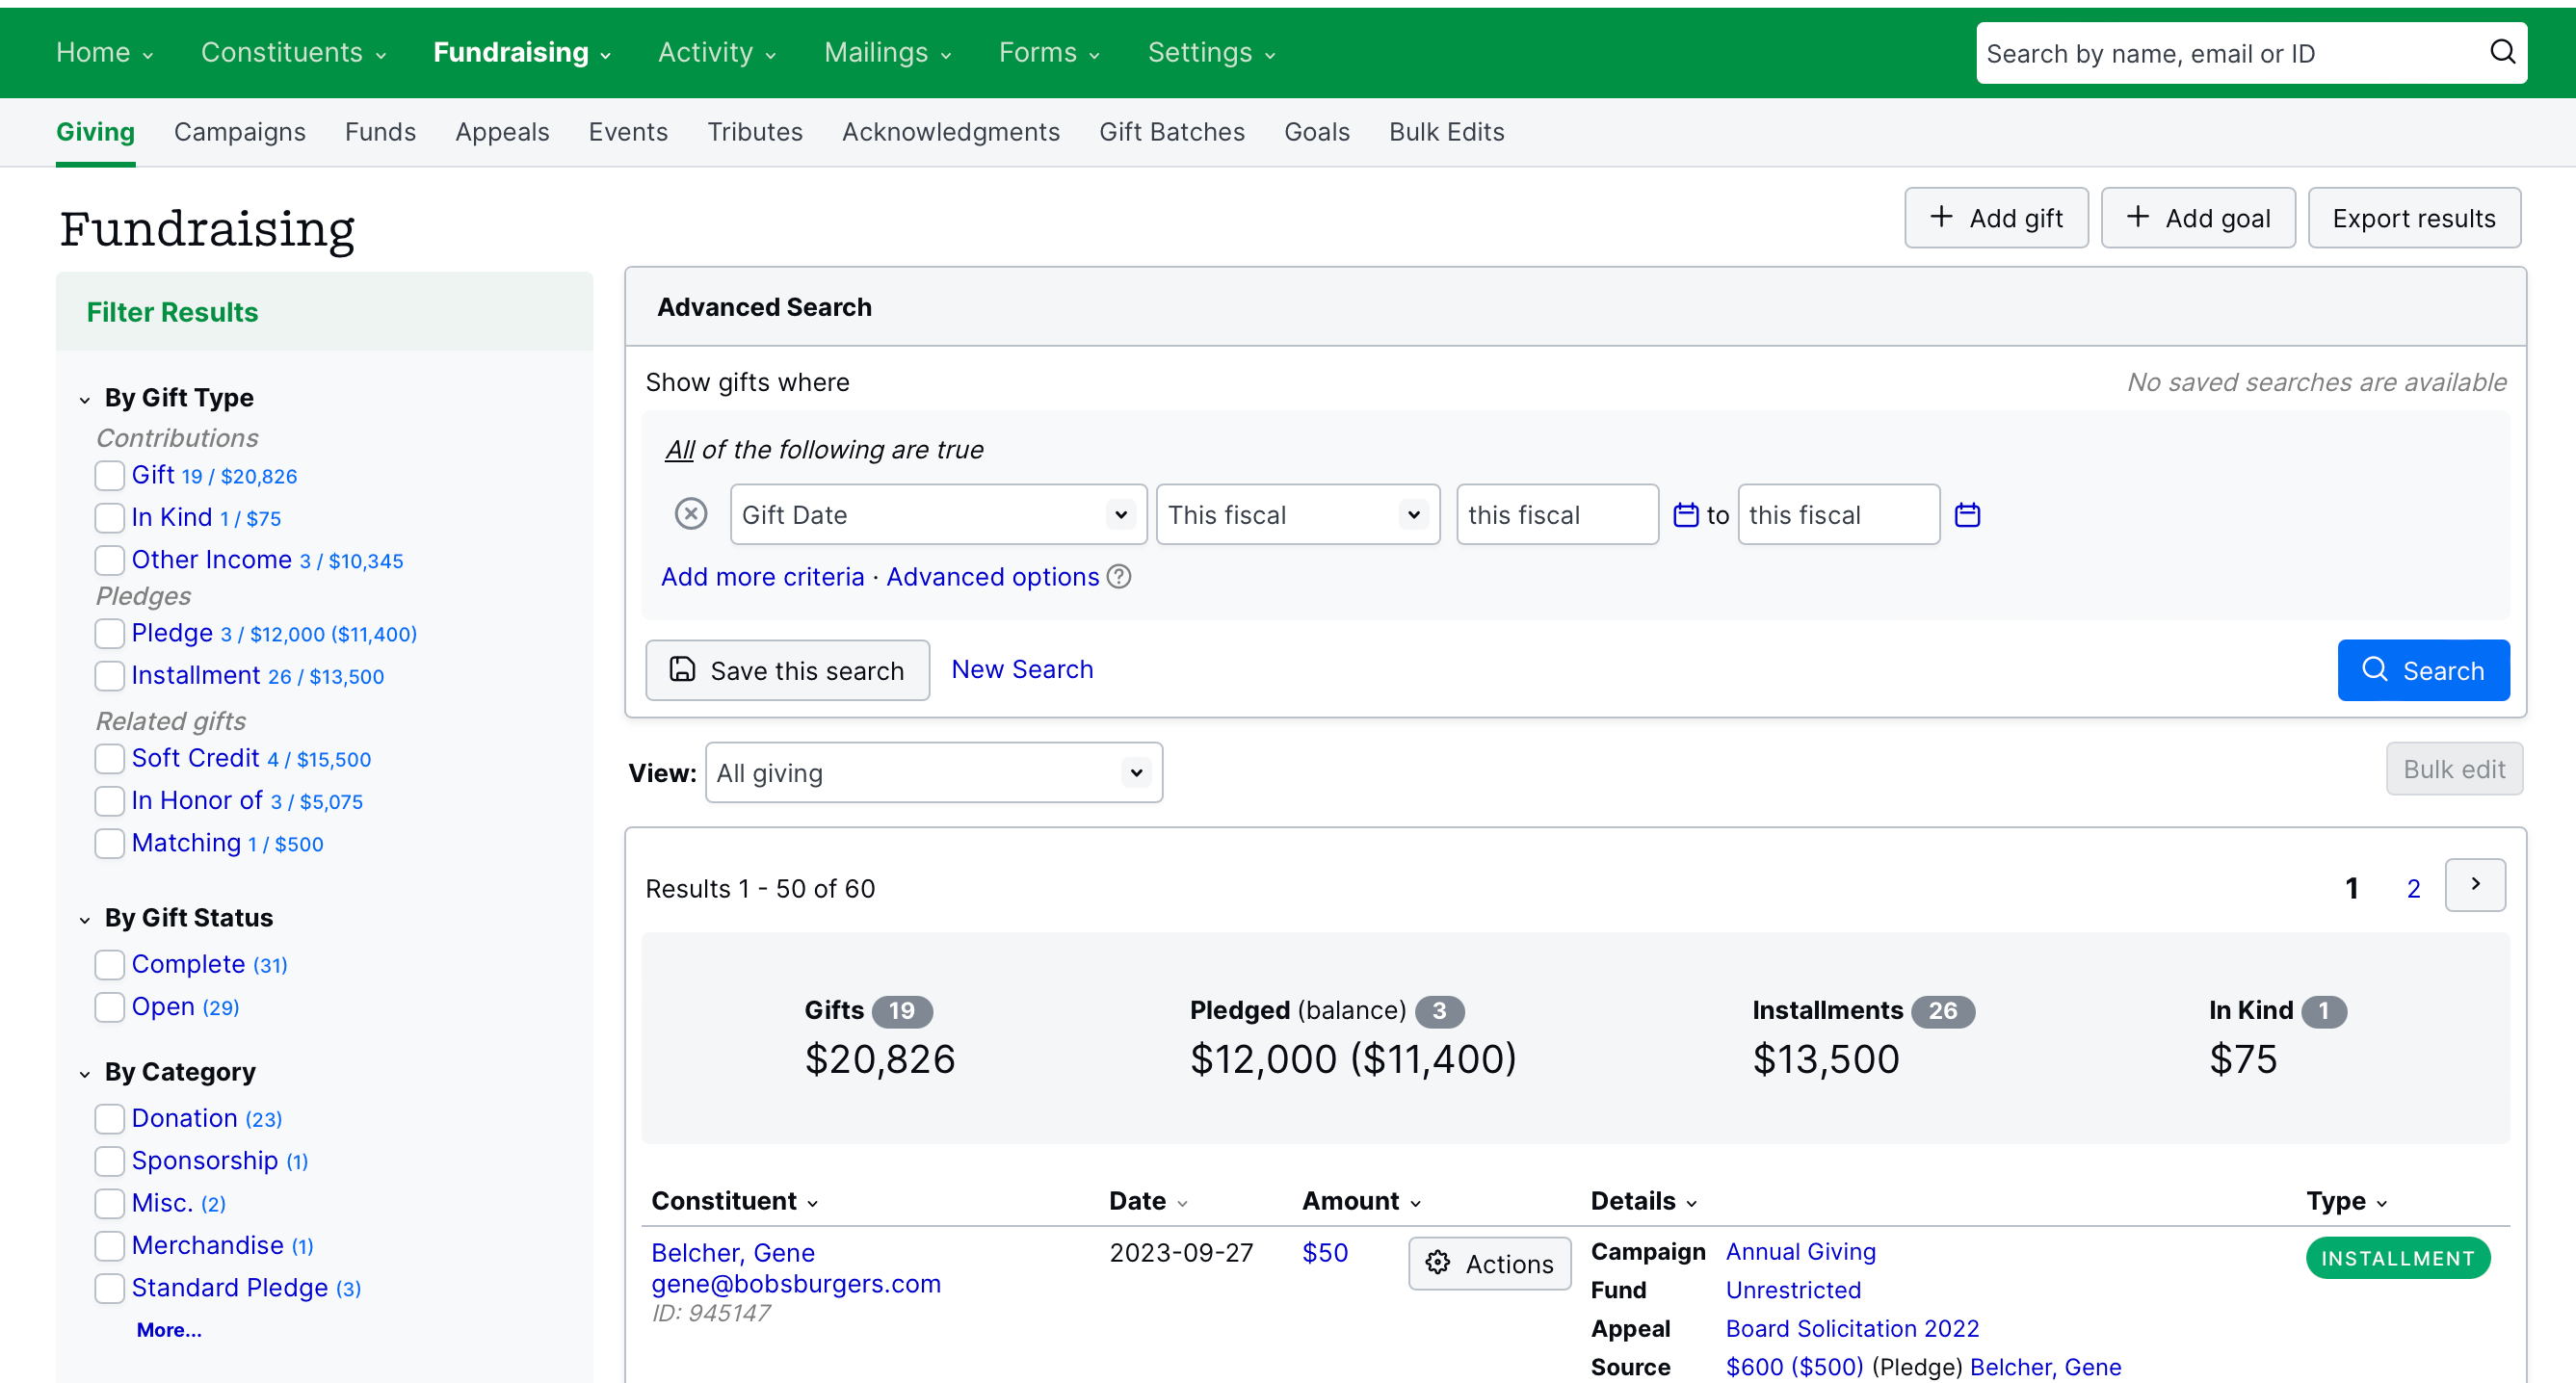Click the Search magnifier icon button
This screenshot has height=1383, width=2576.
(x=2374, y=669)
